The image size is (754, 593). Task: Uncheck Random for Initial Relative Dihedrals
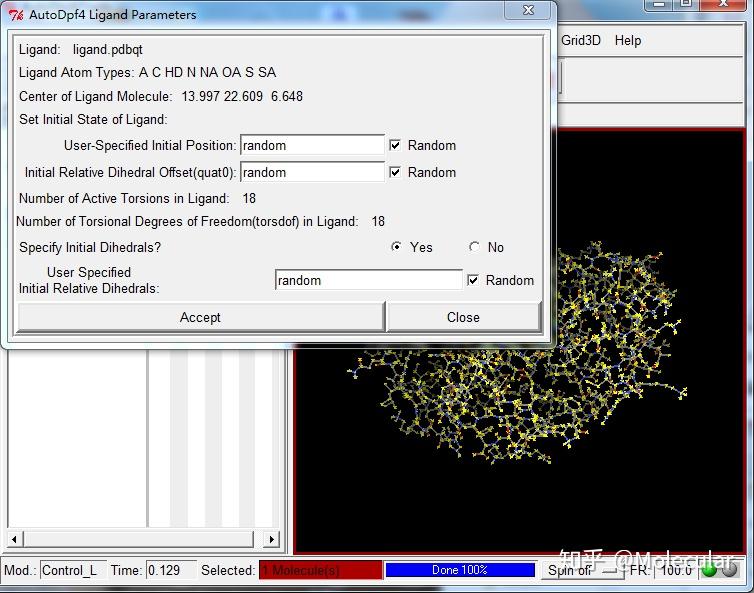pos(473,280)
